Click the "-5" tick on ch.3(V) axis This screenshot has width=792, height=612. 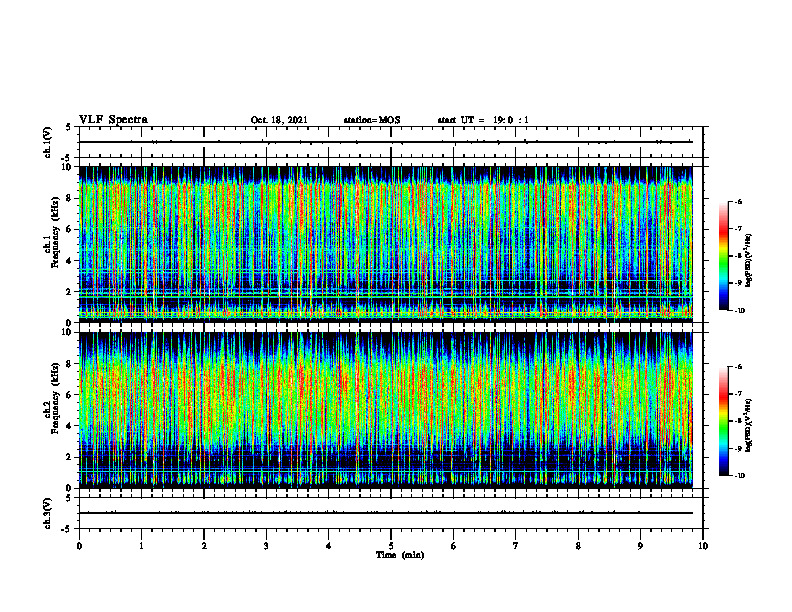pos(67,529)
